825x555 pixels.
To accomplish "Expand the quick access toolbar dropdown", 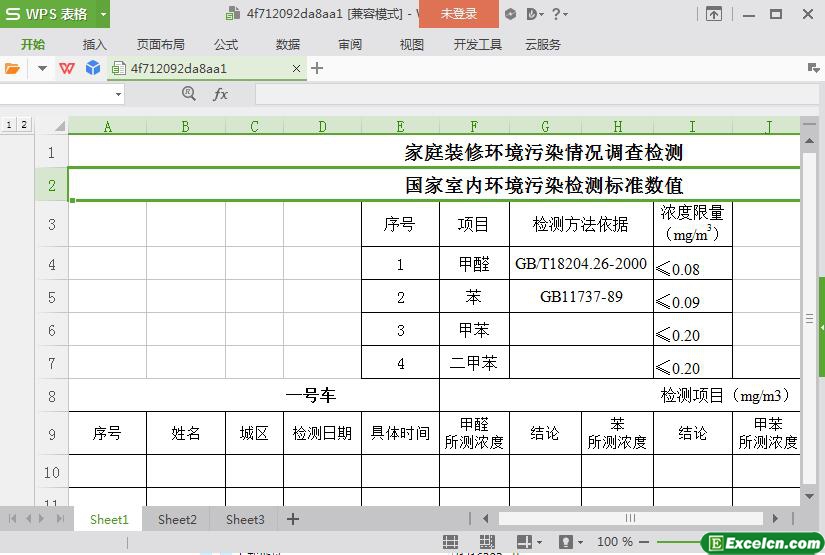I will coord(42,68).
